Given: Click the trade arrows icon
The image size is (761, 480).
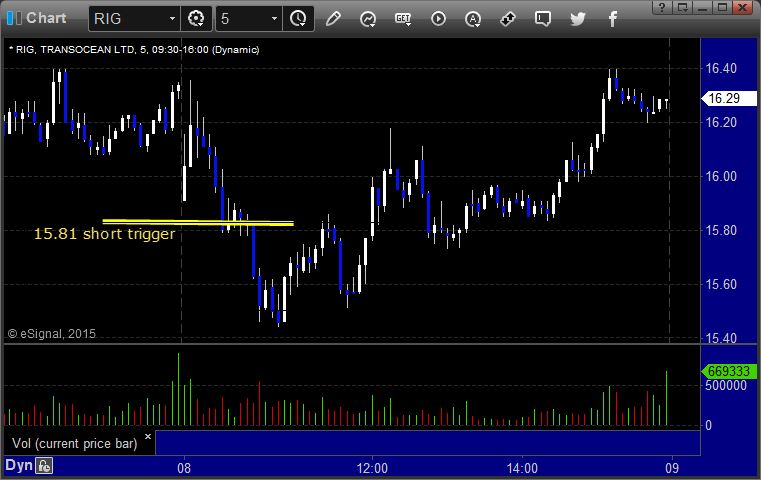Looking at the screenshot, I should tap(508, 19).
